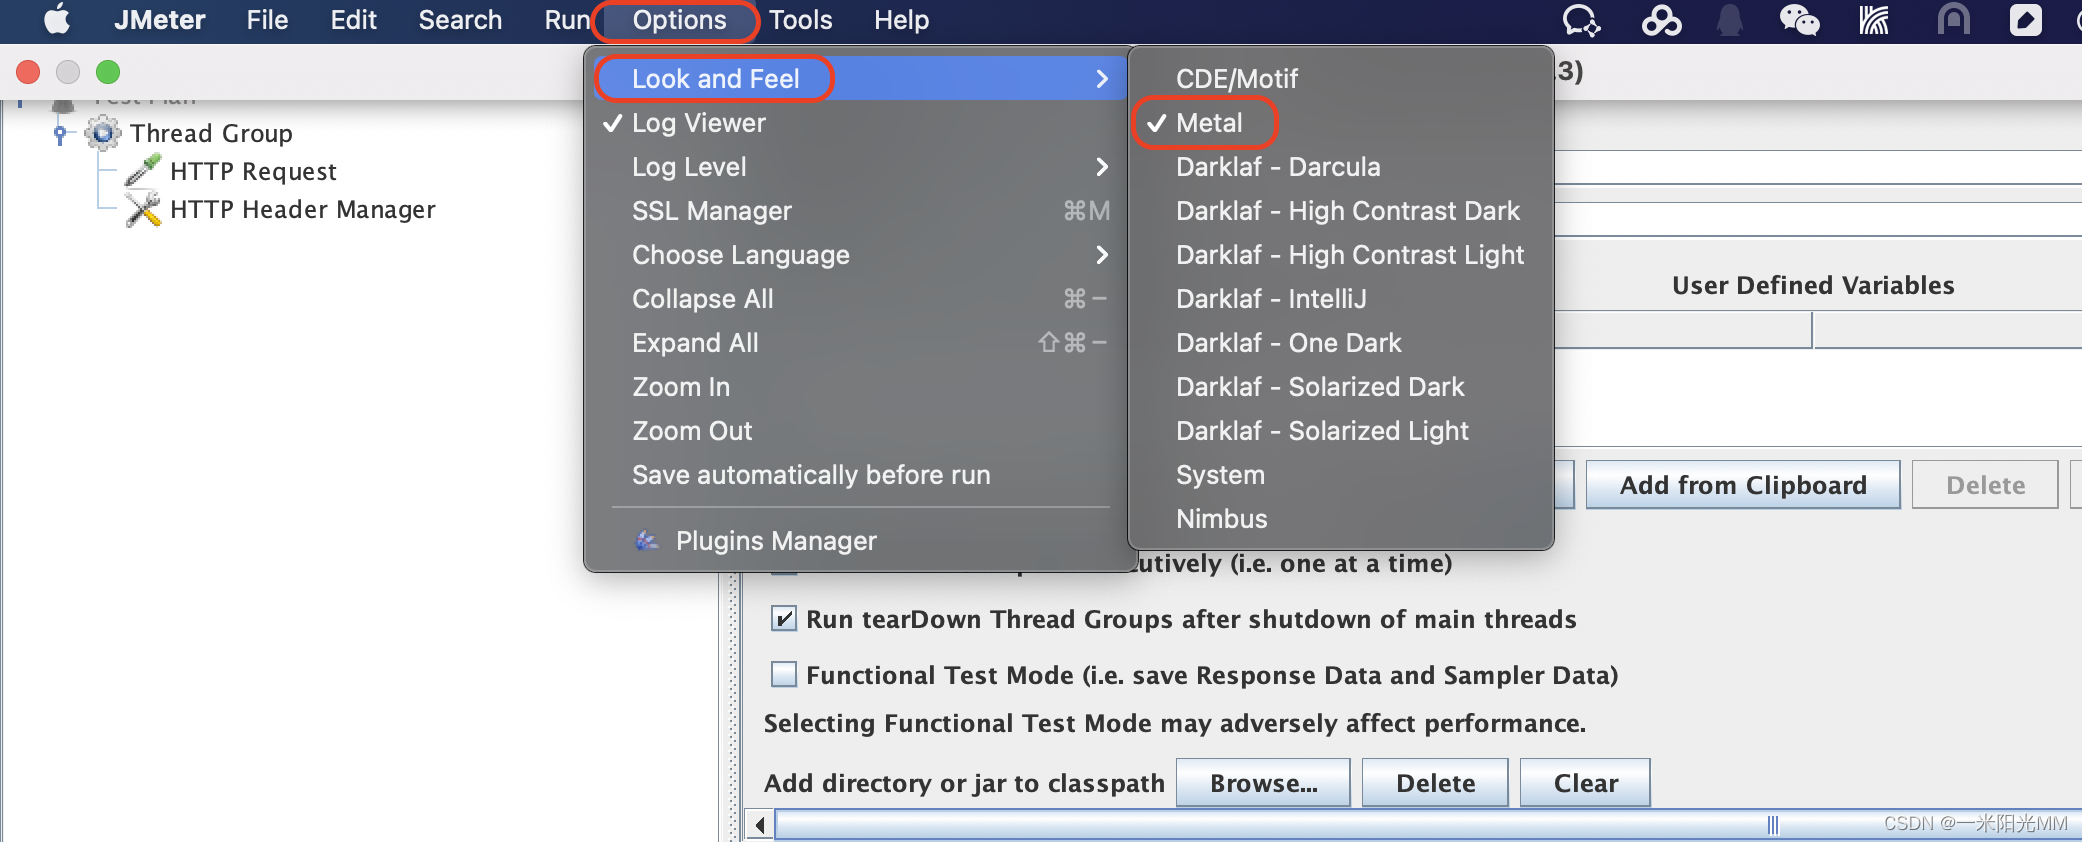The height and width of the screenshot is (842, 2082).
Task: Enable Functional Test Mode checkbox
Action: (x=784, y=675)
